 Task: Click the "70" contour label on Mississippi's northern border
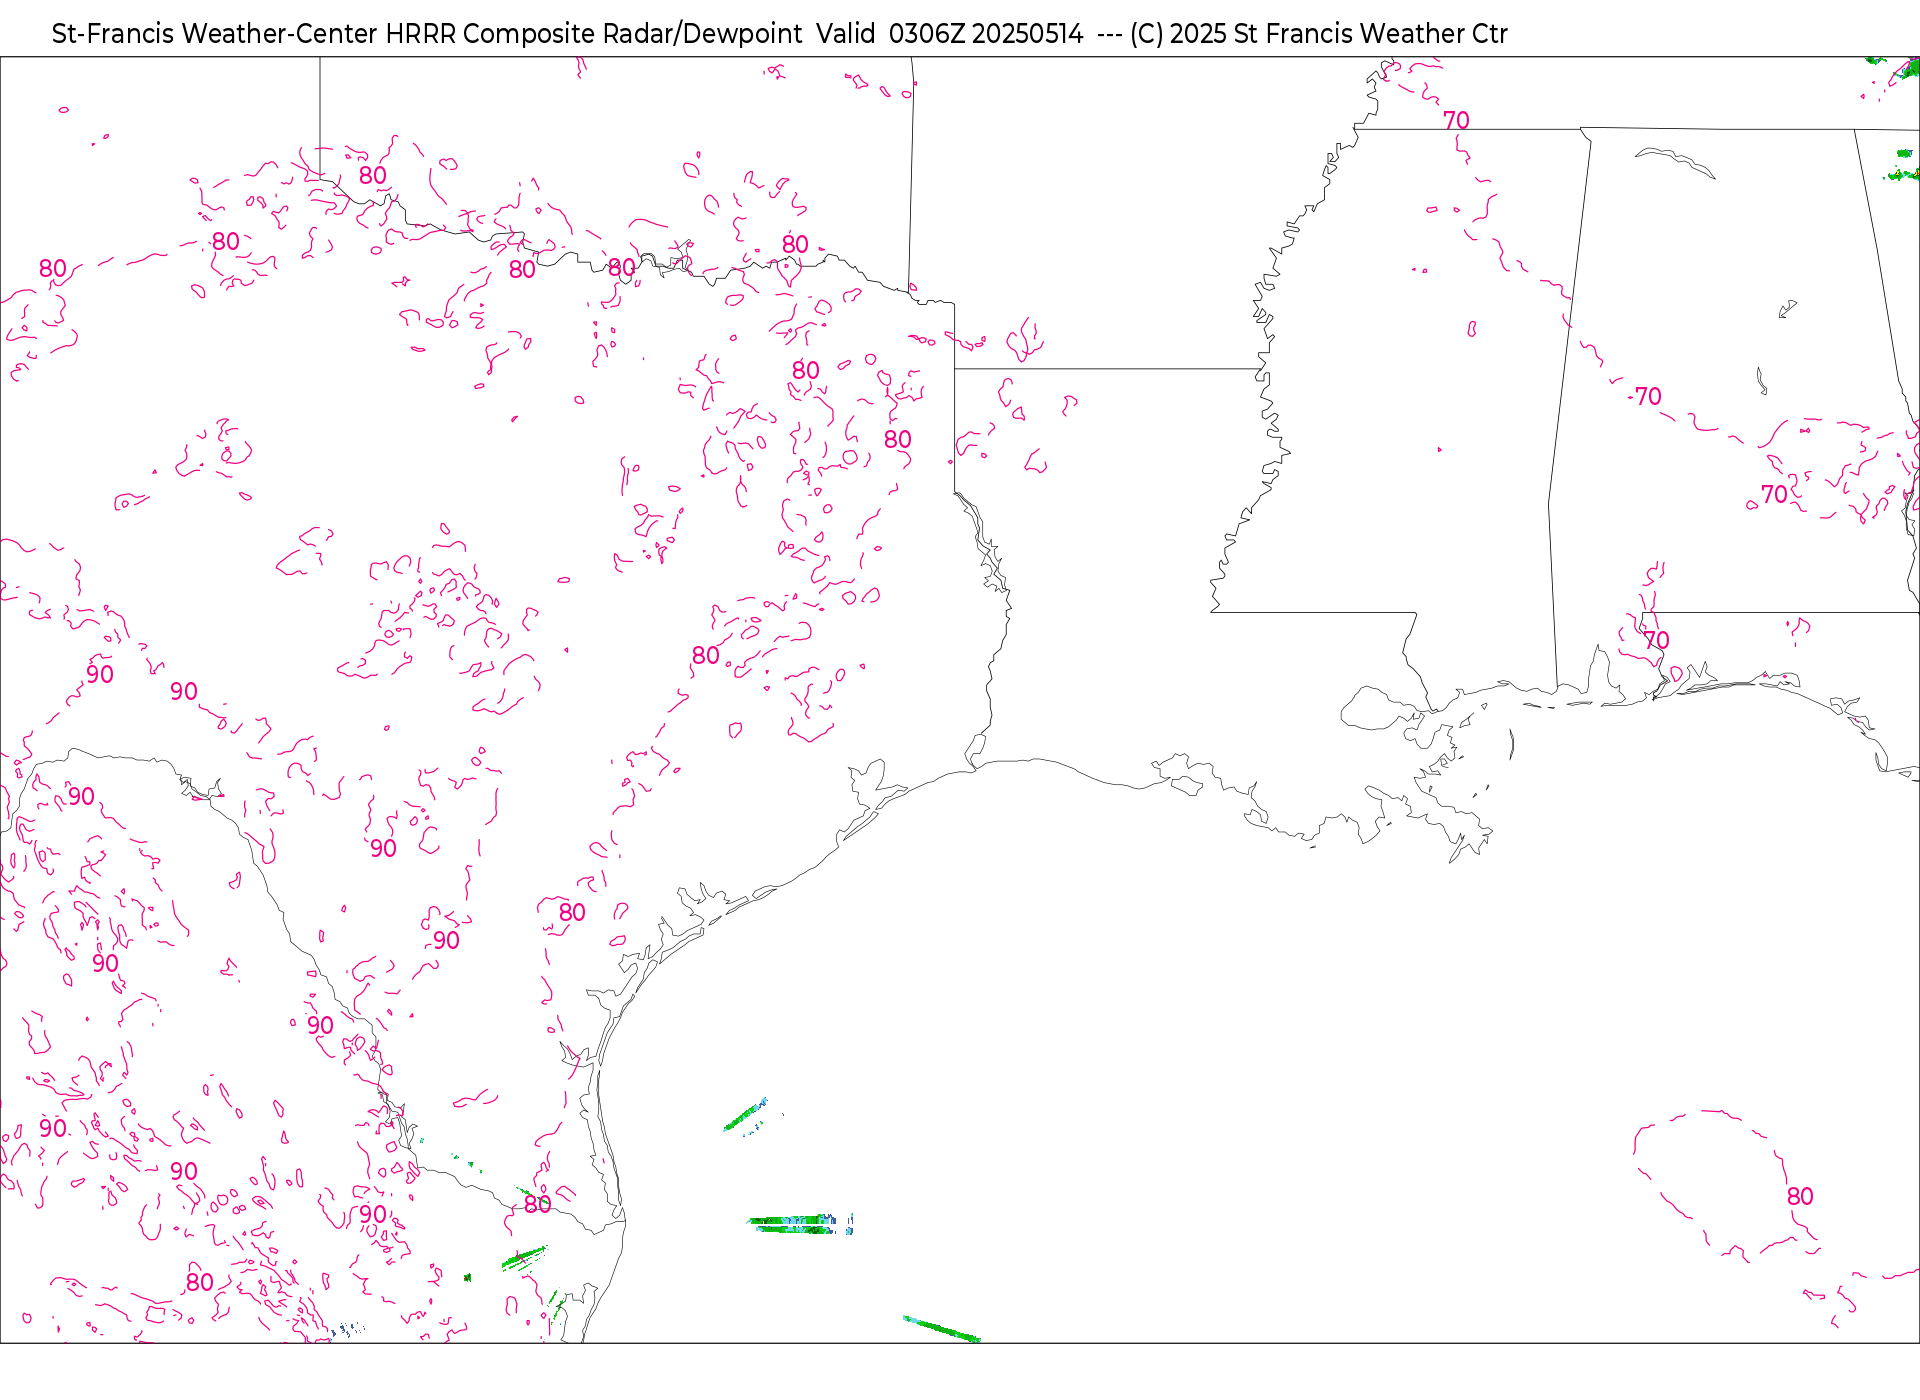pos(1456,120)
